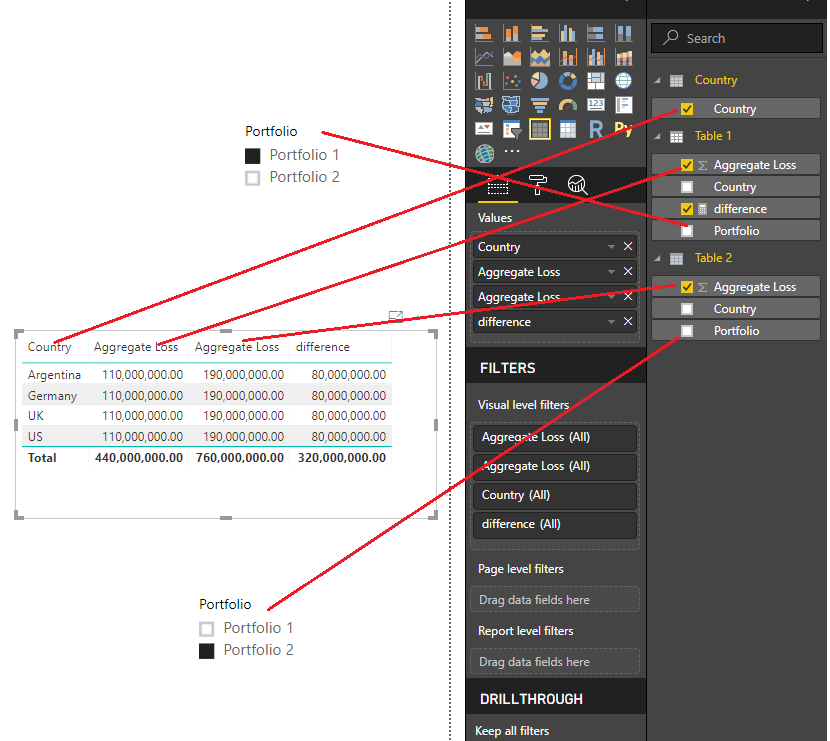Select the ArcGIS Maps visual
Image resolution: width=830 pixels, height=741 pixels.
tap(484, 153)
